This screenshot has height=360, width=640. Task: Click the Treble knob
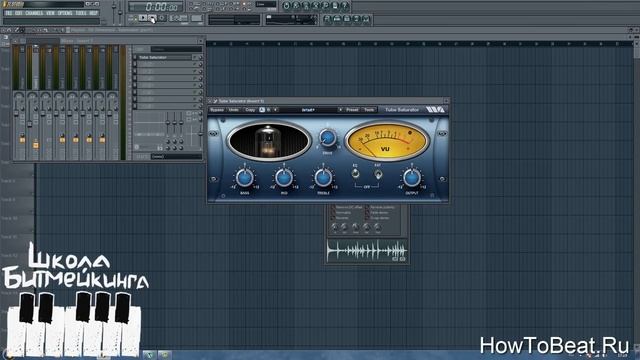[x=323, y=178]
